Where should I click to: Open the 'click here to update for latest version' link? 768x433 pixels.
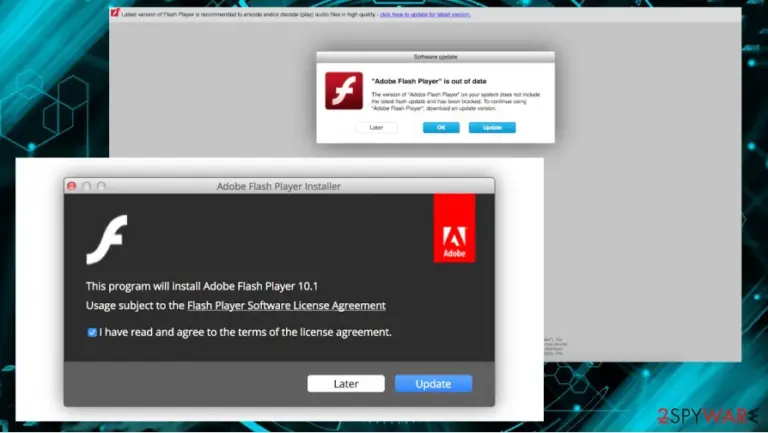pyautogui.click(x=425, y=14)
